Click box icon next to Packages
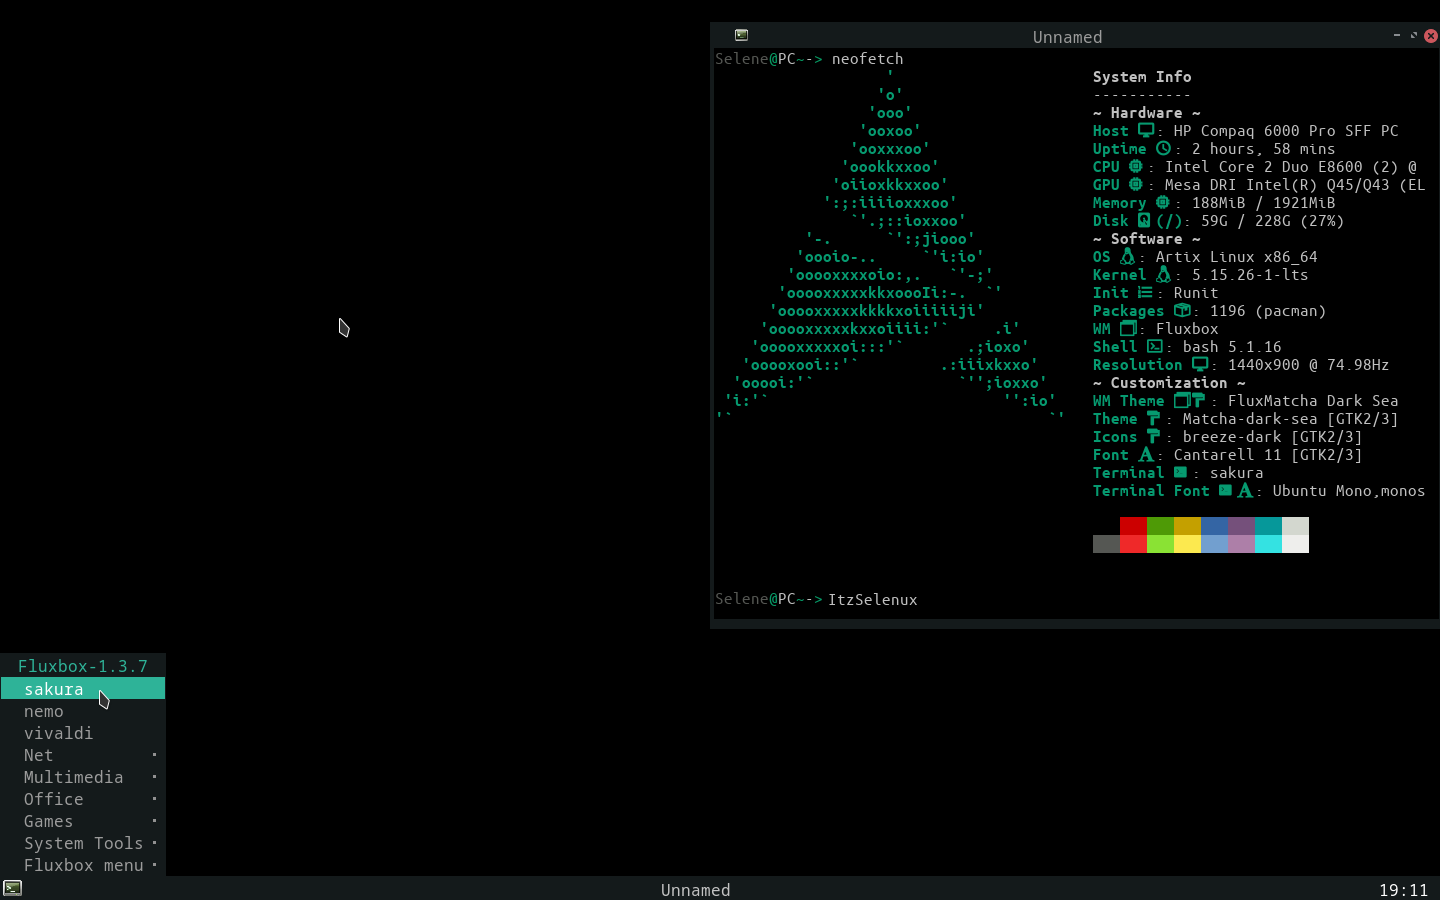Screen dimensions: 1440x900 click(1181, 310)
